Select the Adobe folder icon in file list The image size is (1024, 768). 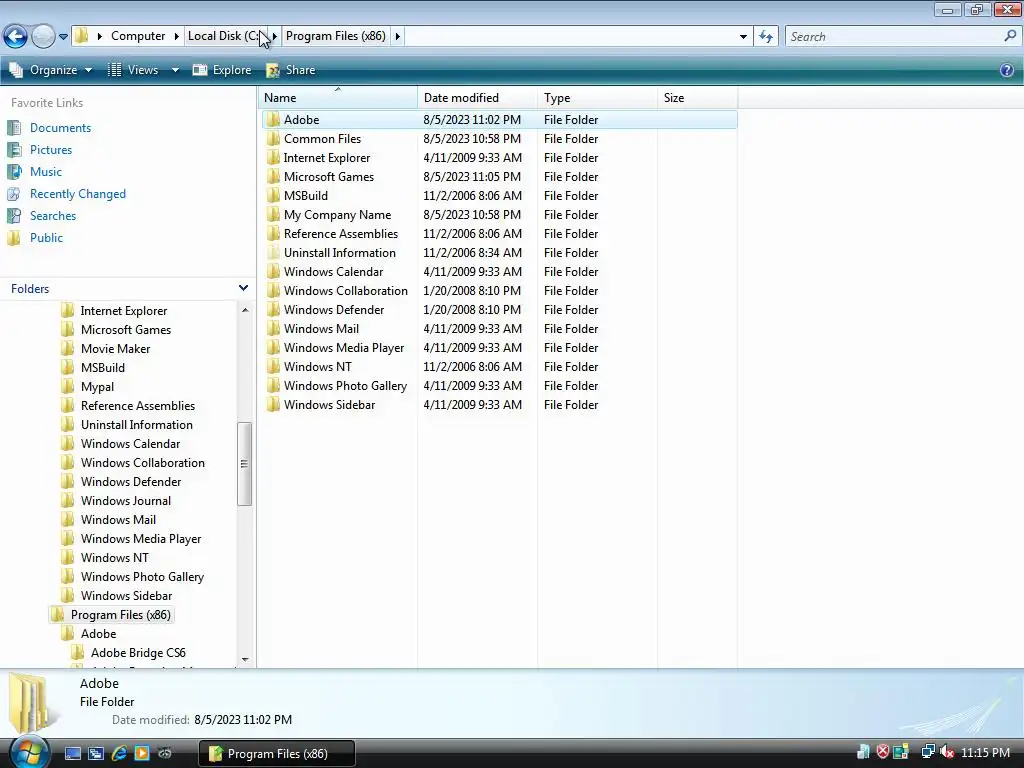pyautogui.click(x=273, y=120)
